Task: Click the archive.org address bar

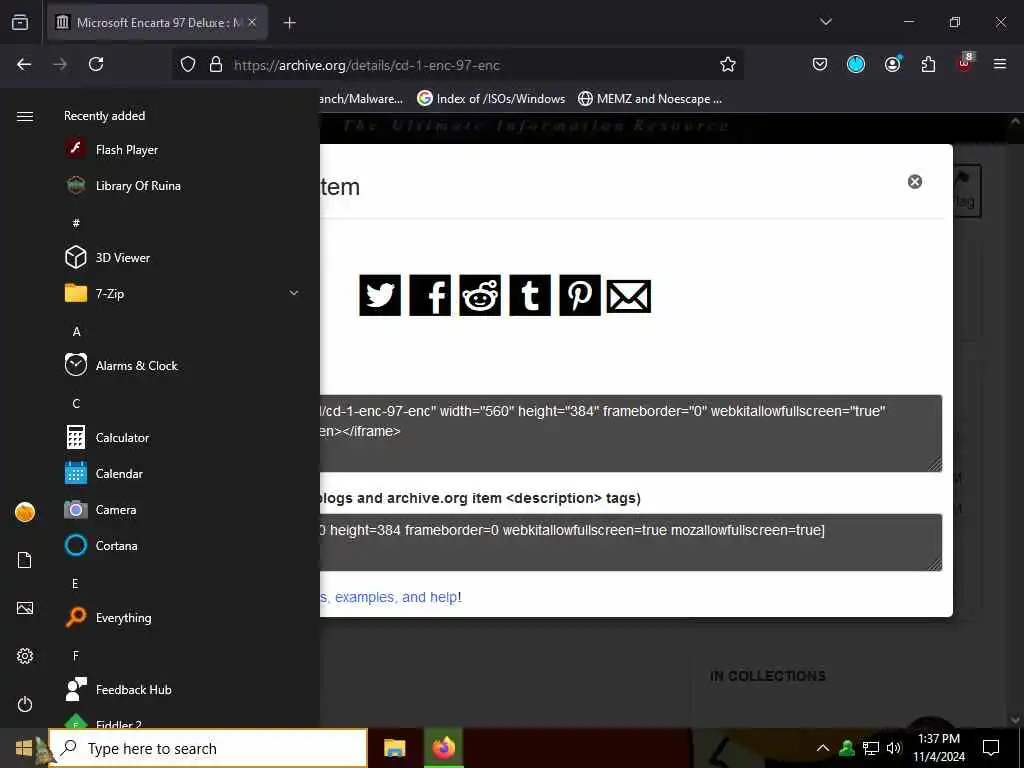Action: pyautogui.click(x=457, y=65)
